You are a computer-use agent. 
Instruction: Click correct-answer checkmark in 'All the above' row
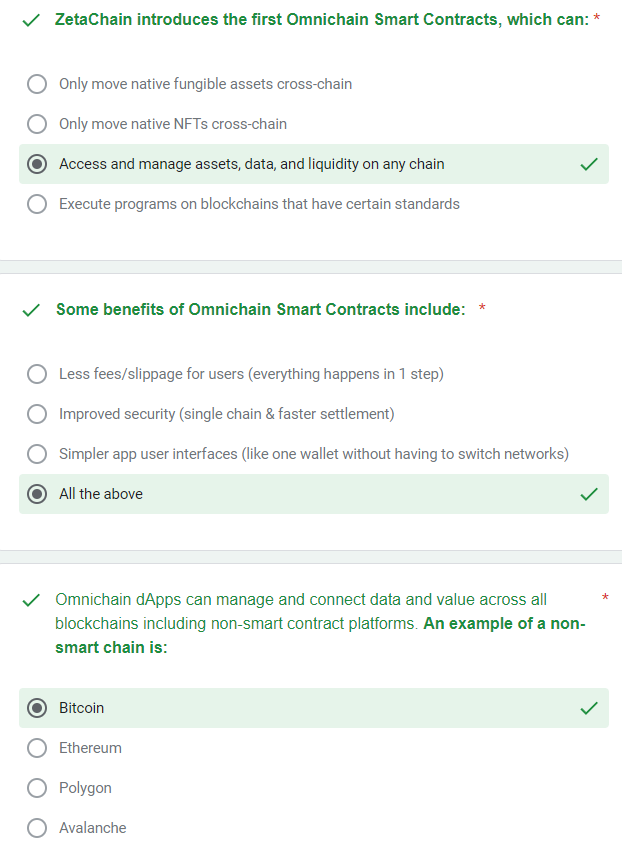point(589,494)
